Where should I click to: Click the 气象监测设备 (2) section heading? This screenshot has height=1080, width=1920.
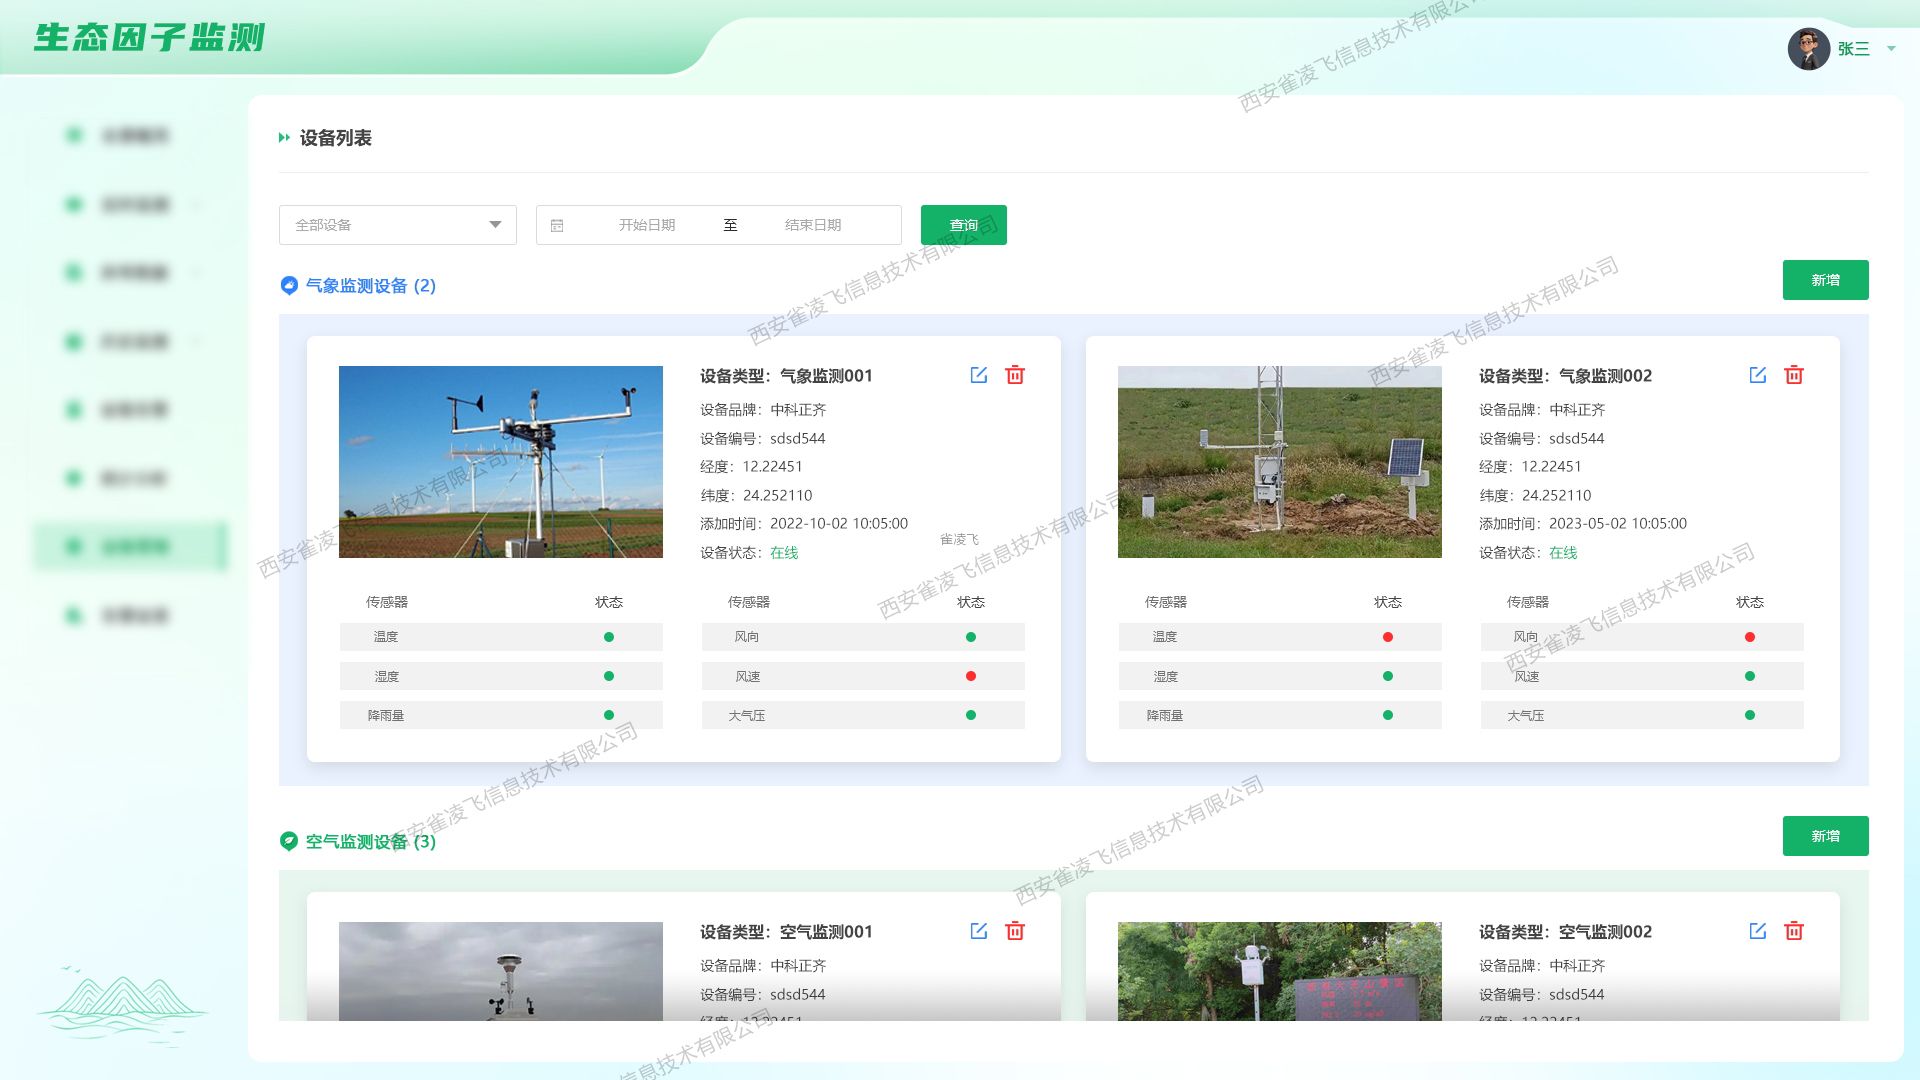[369, 286]
